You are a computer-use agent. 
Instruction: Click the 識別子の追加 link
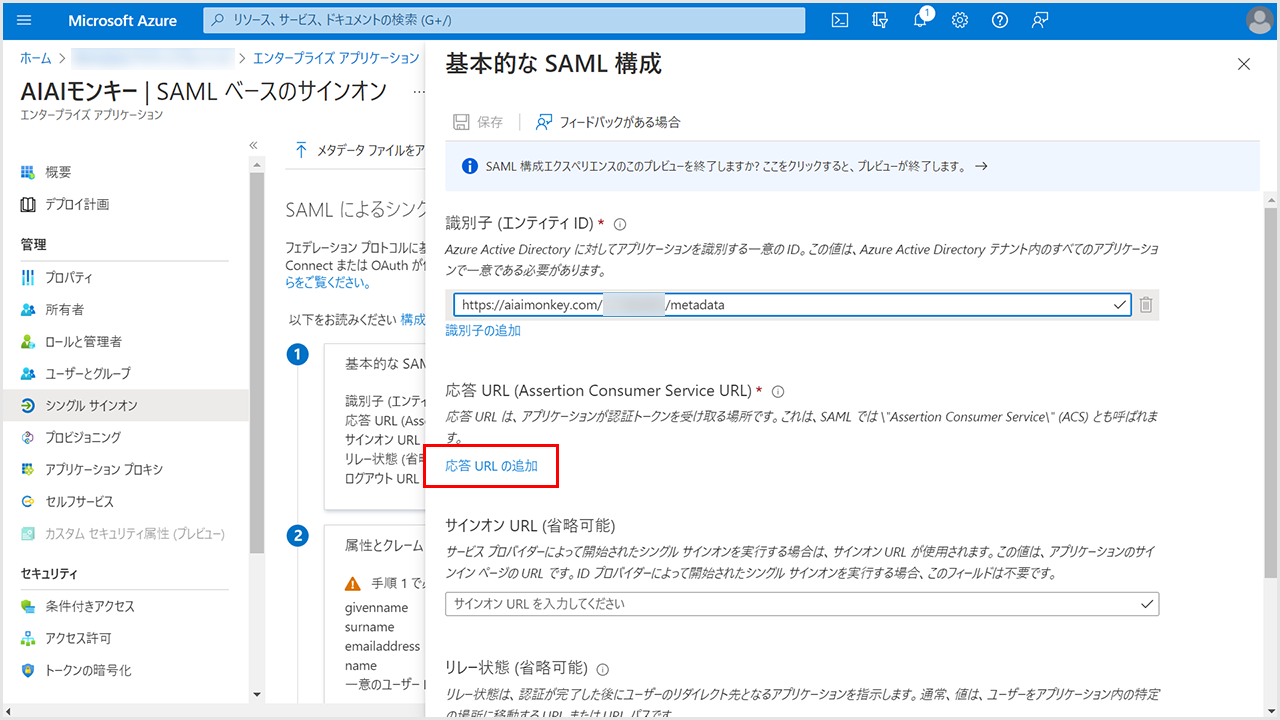[x=483, y=330]
